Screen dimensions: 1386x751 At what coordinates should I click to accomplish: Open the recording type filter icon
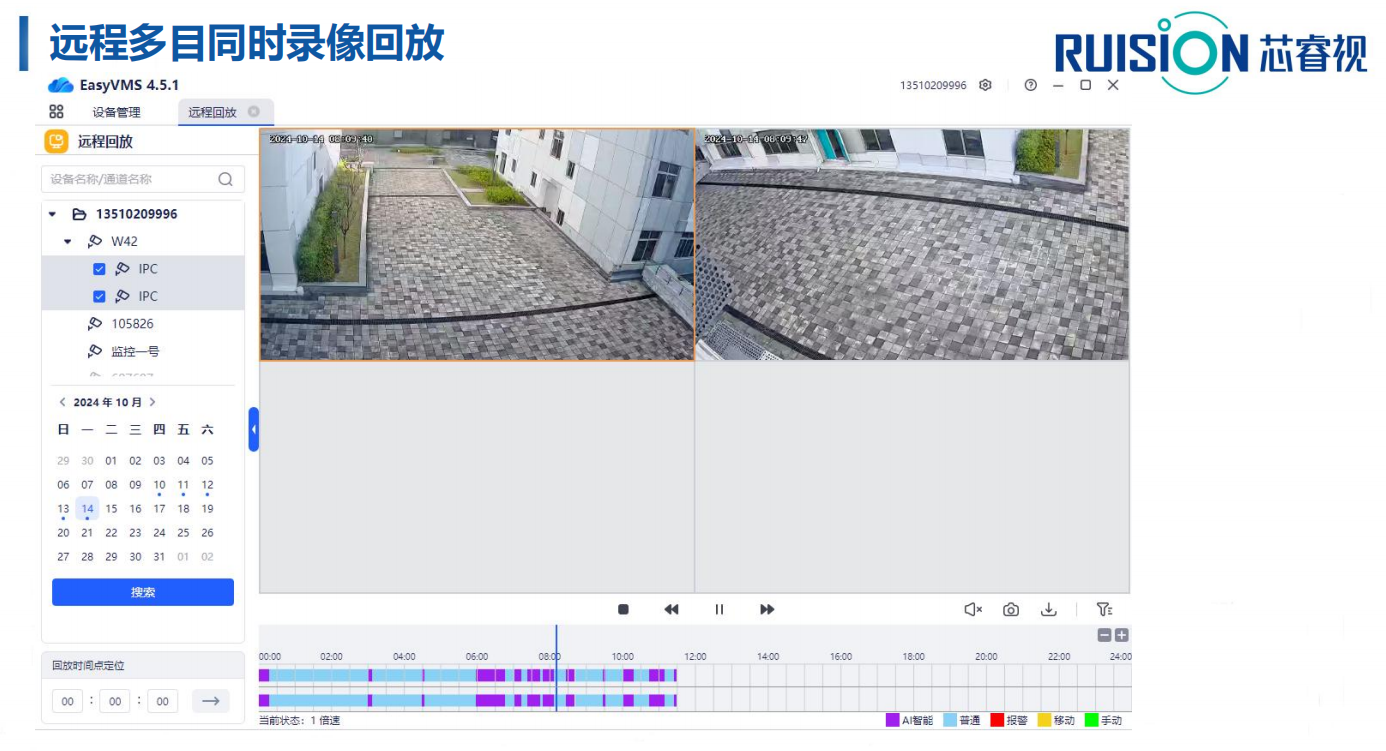pos(1104,609)
